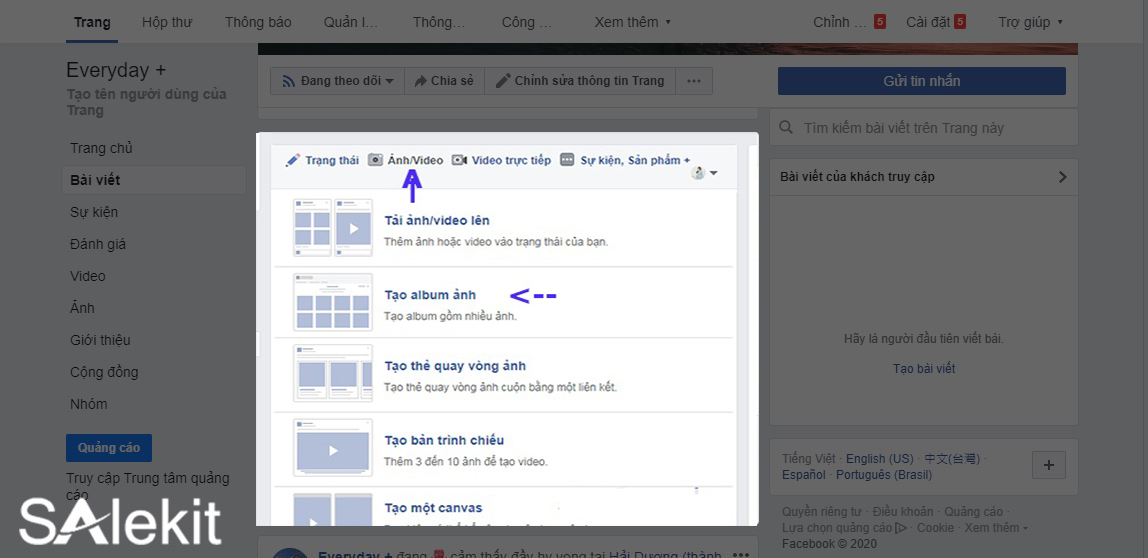Open Nhóm in sidebar
The width and height of the screenshot is (1148, 558).
pyautogui.click(x=89, y=404)
